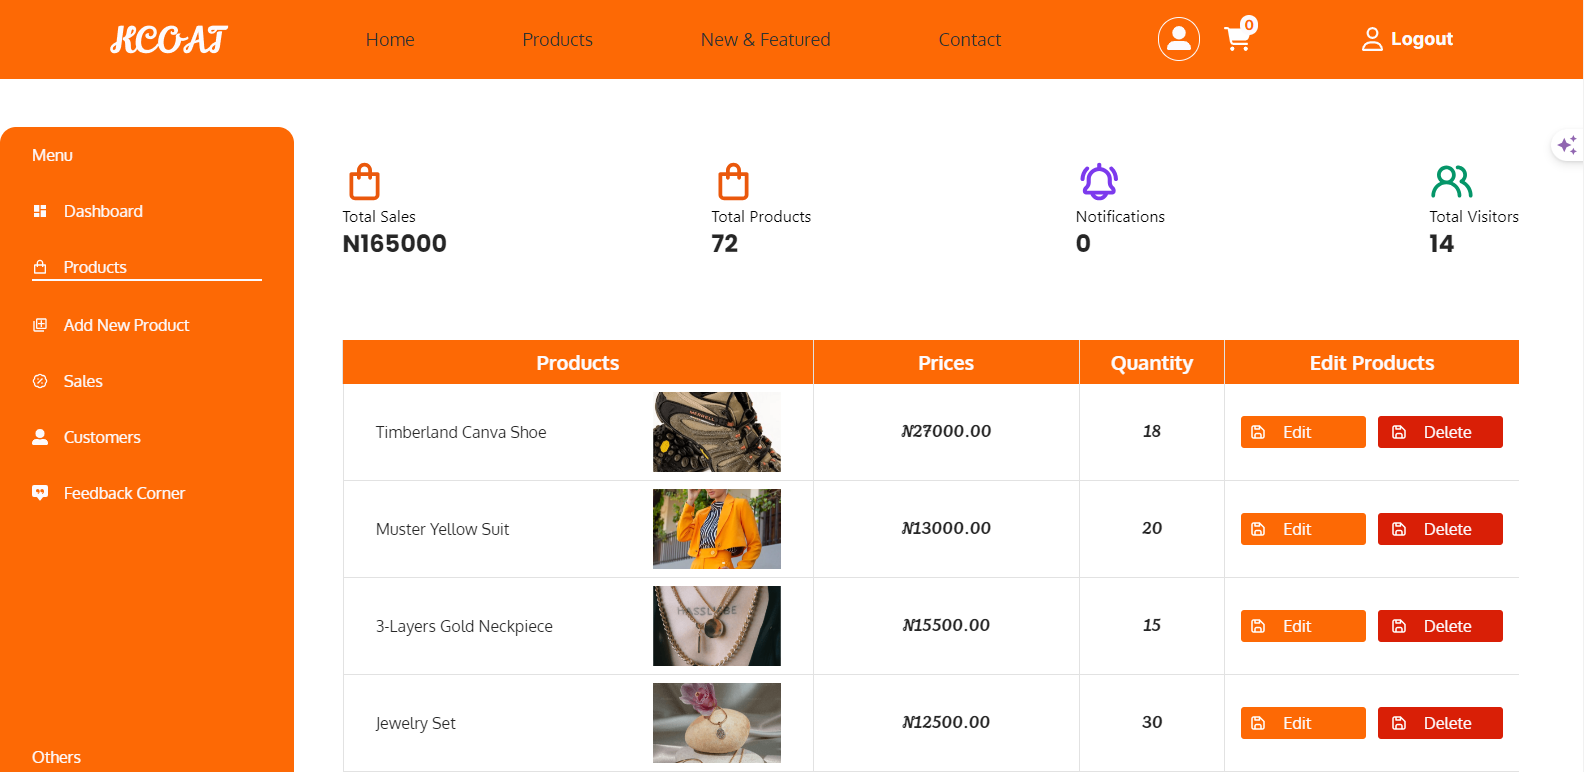Viewport: 1584px width, 772px height.
Task: Click the Customers person icon
Action: (x=39, y=437)
